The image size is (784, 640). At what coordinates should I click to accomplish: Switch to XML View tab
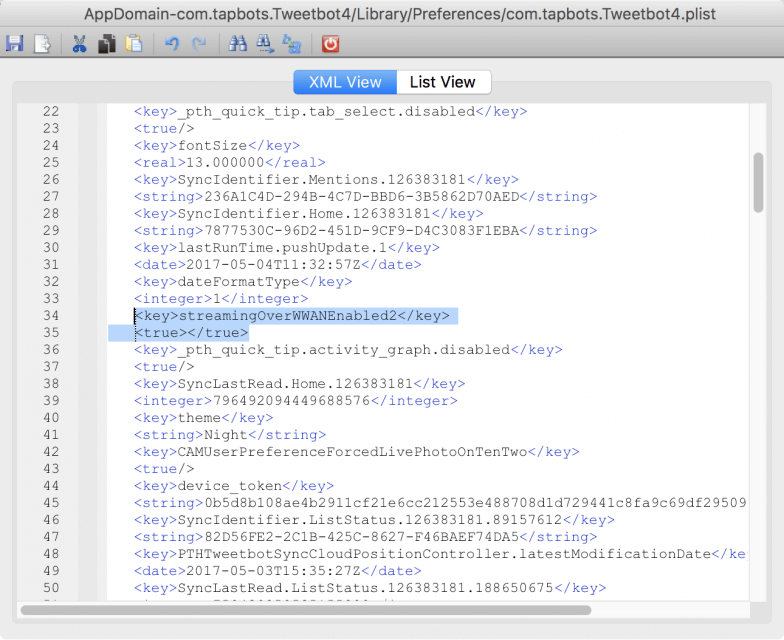point(345,82)
